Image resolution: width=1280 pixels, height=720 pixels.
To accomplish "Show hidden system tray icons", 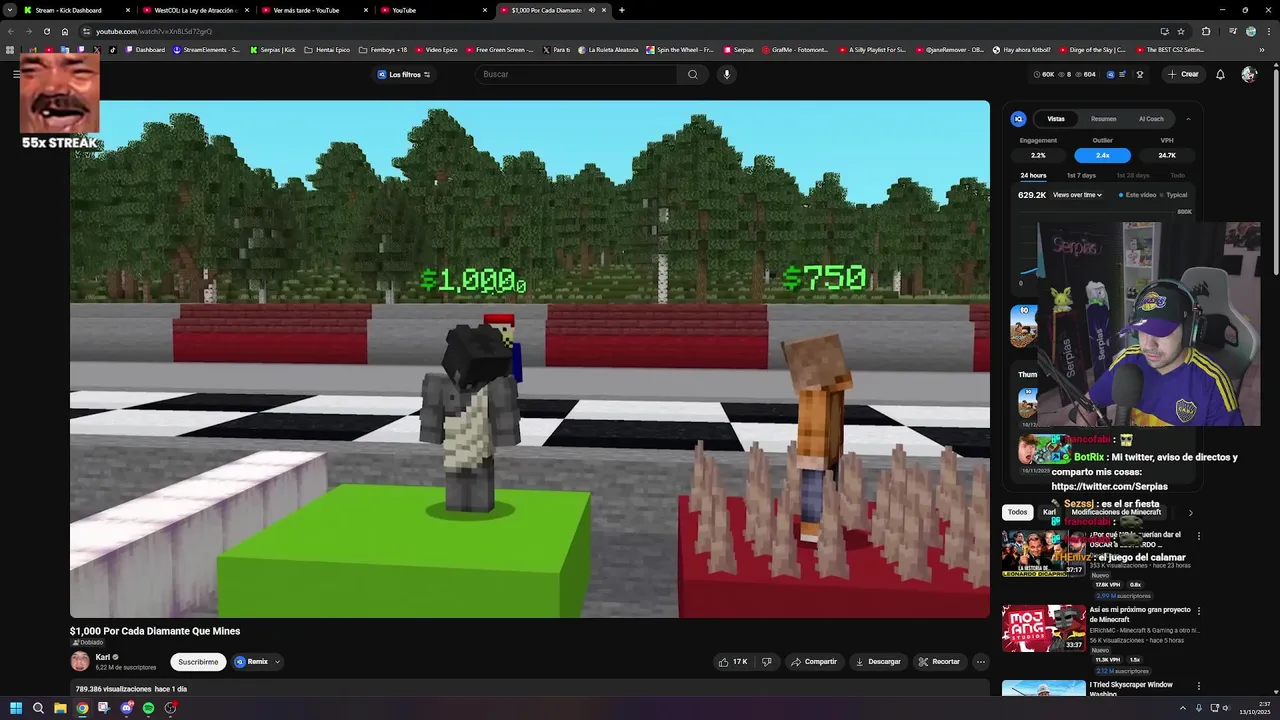I will (1182, 708).
